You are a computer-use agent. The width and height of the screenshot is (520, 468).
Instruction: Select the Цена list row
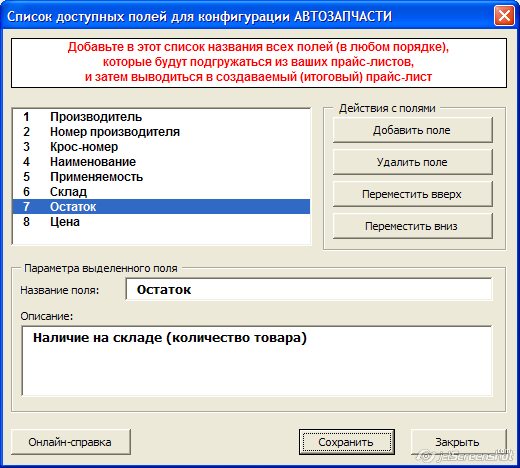point(161,222)
